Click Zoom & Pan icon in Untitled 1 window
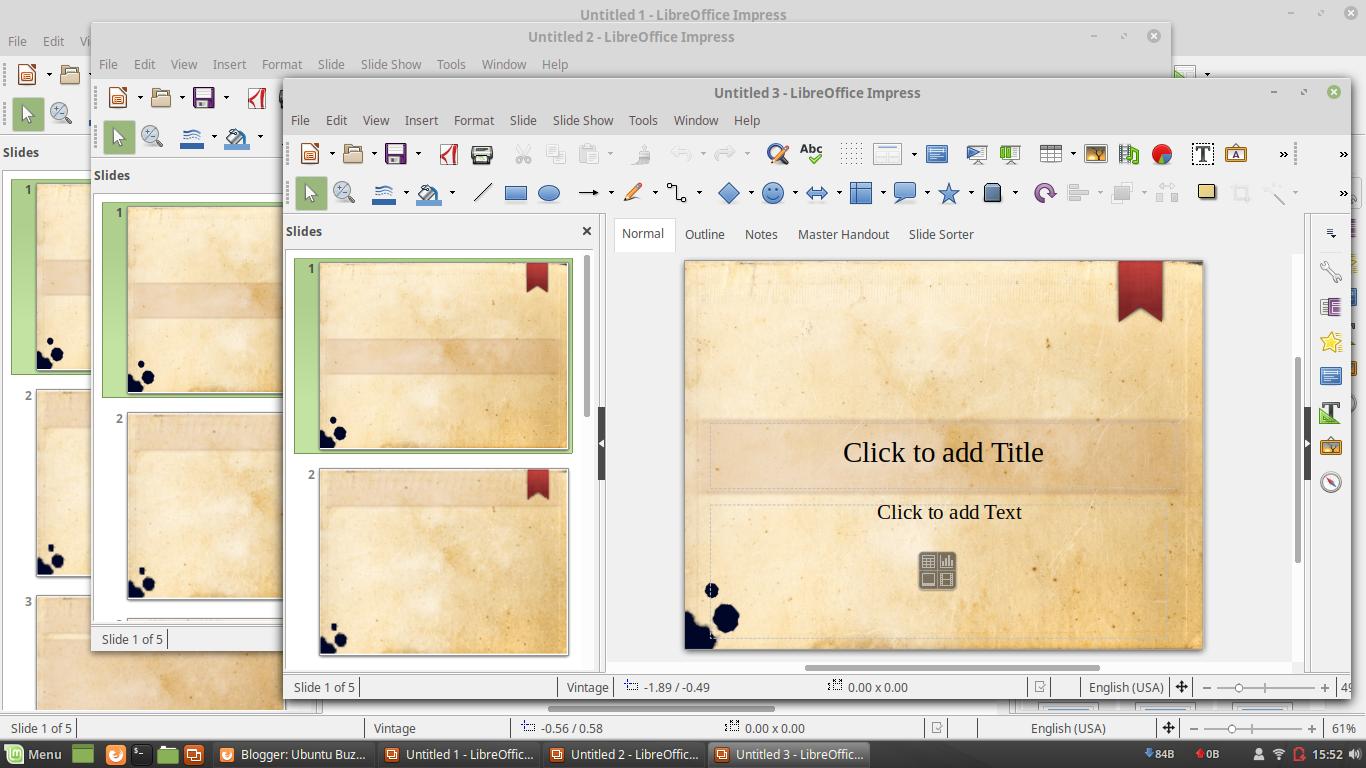This screenshot has width=1366, height=768. click(x=60, y=114)
